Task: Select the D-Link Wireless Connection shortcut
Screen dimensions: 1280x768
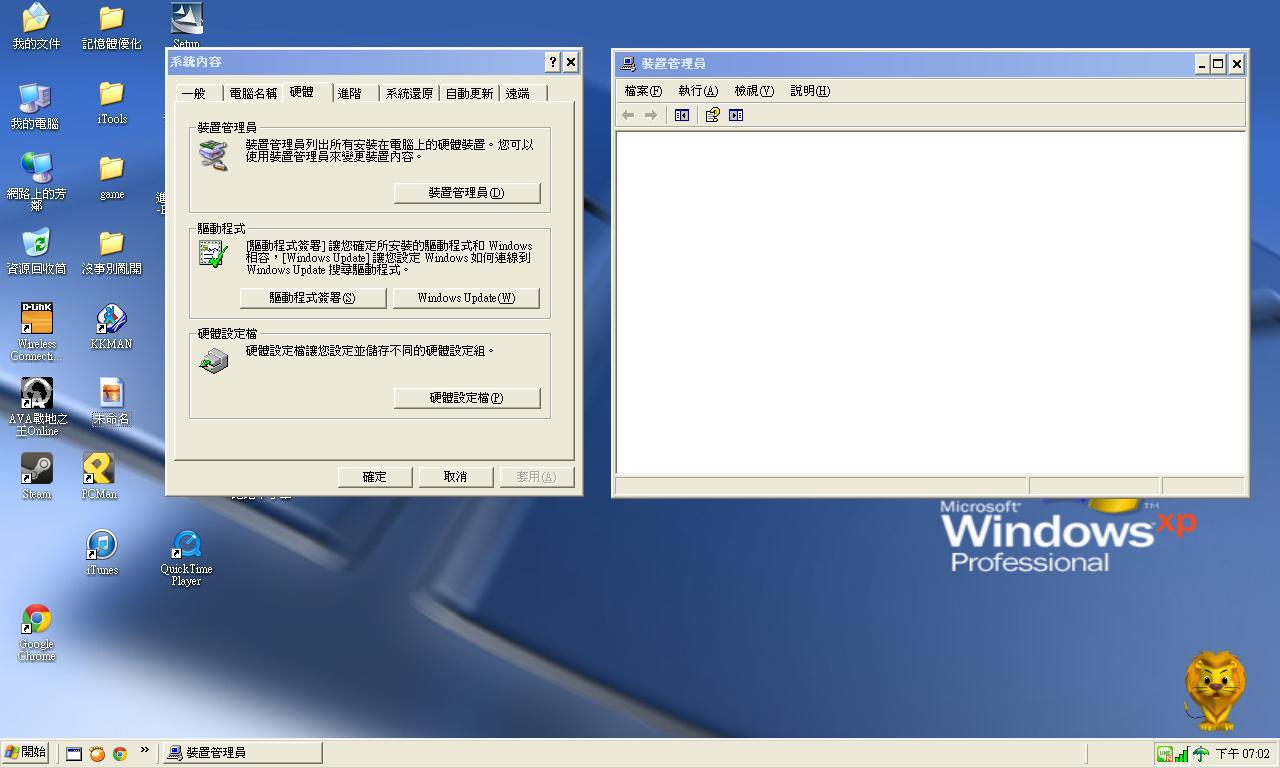Action: pos(36,331)
